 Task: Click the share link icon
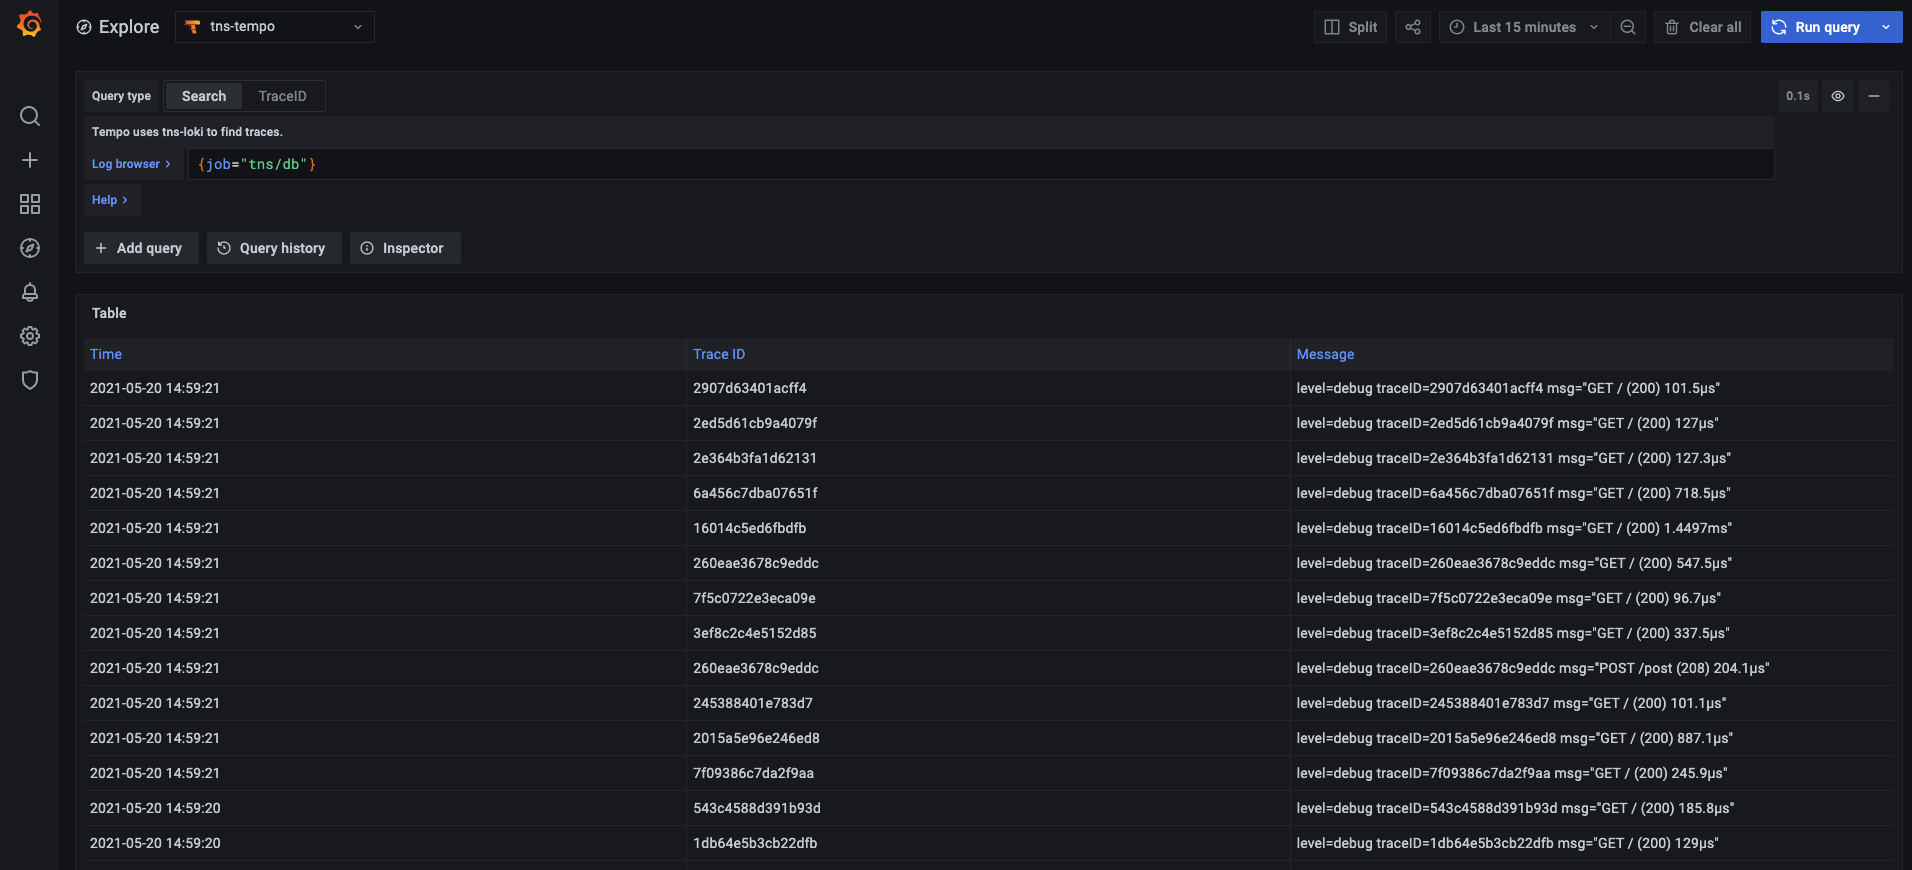(1412, 27)
